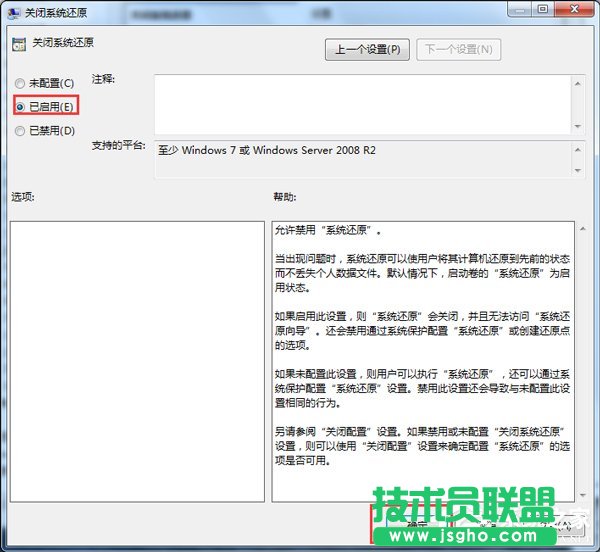
Task: Click up arrow of help text scrollbar
Action: (x=583, y=229)
